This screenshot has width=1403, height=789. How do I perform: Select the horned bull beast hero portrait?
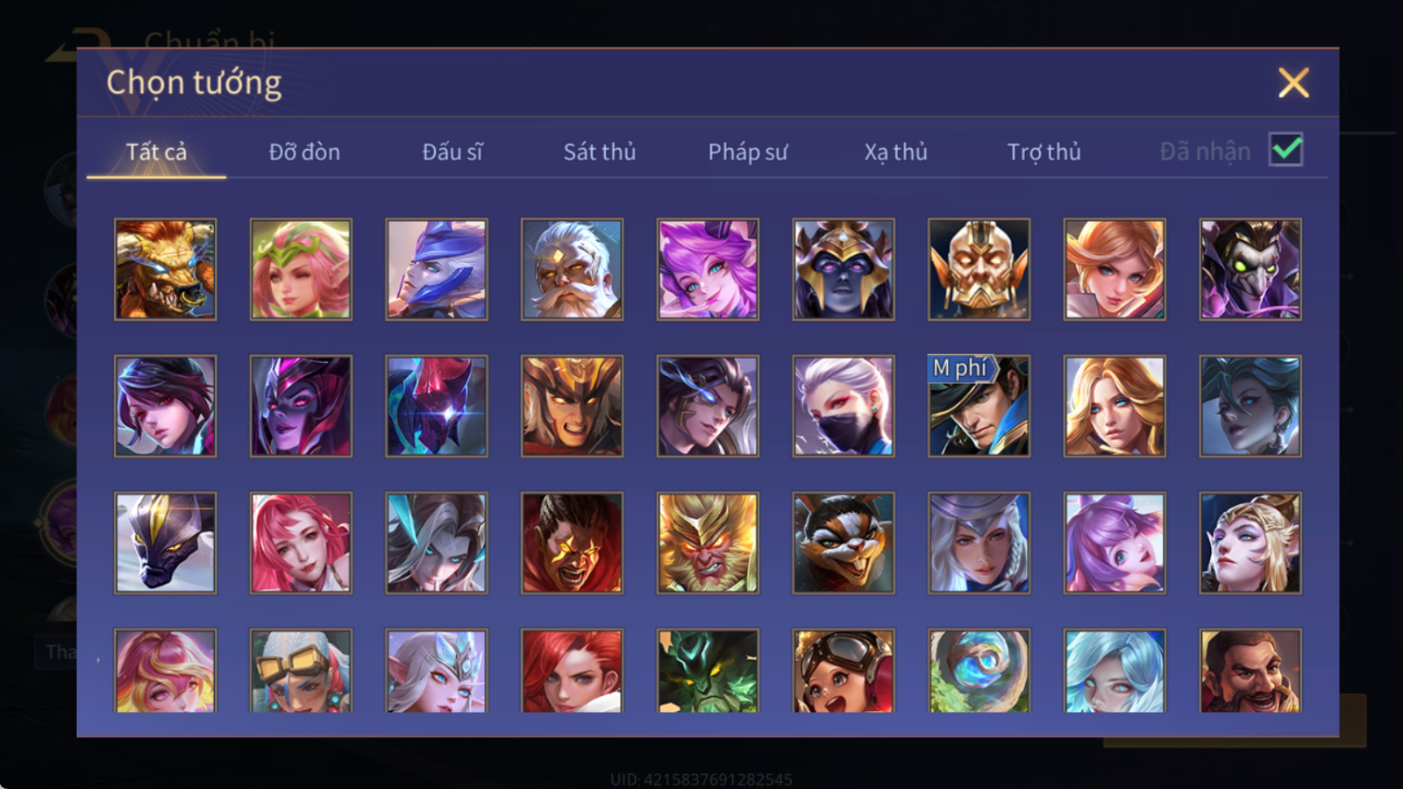(165, 270)
